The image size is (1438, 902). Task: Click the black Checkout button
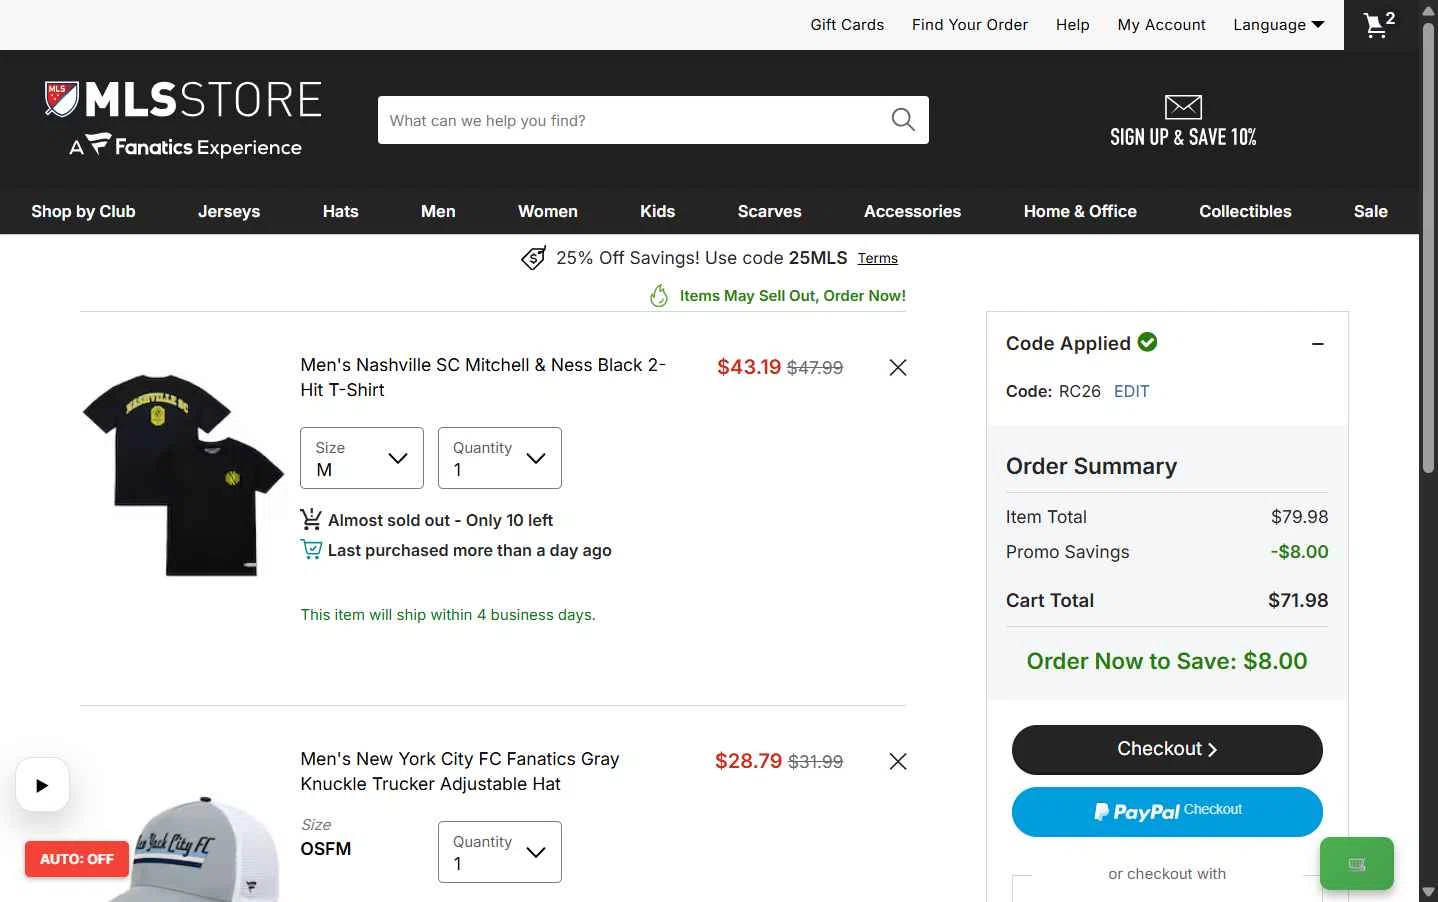(1167, 749)
